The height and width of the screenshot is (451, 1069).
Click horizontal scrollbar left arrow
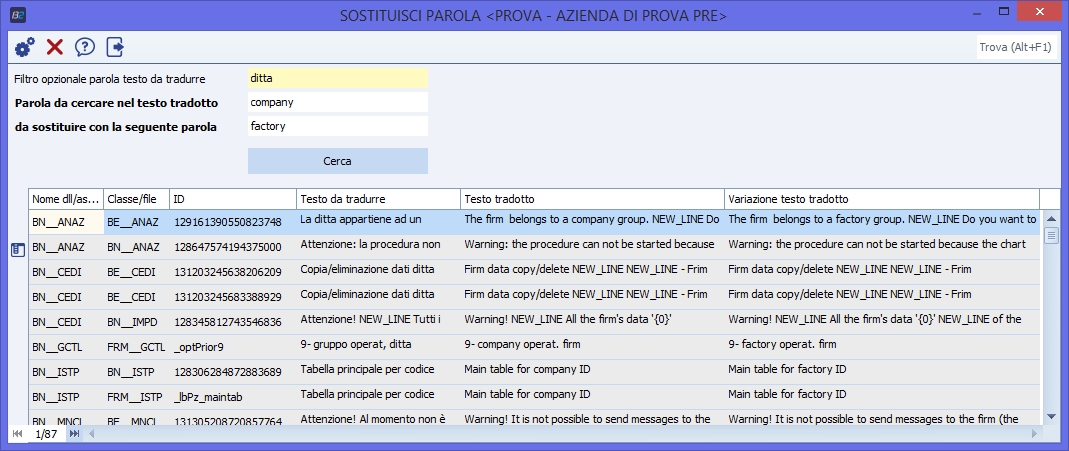coord(91,433)
